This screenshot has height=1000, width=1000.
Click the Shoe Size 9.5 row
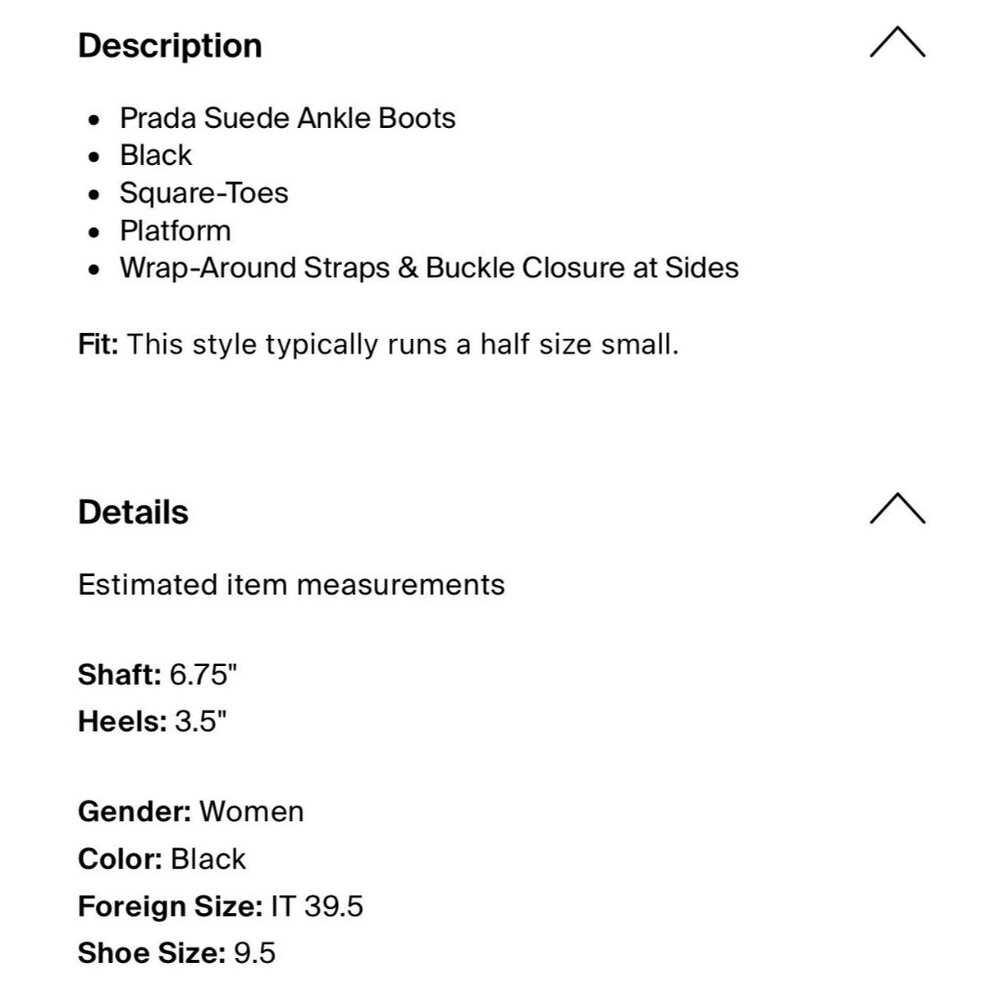point(176,954)
